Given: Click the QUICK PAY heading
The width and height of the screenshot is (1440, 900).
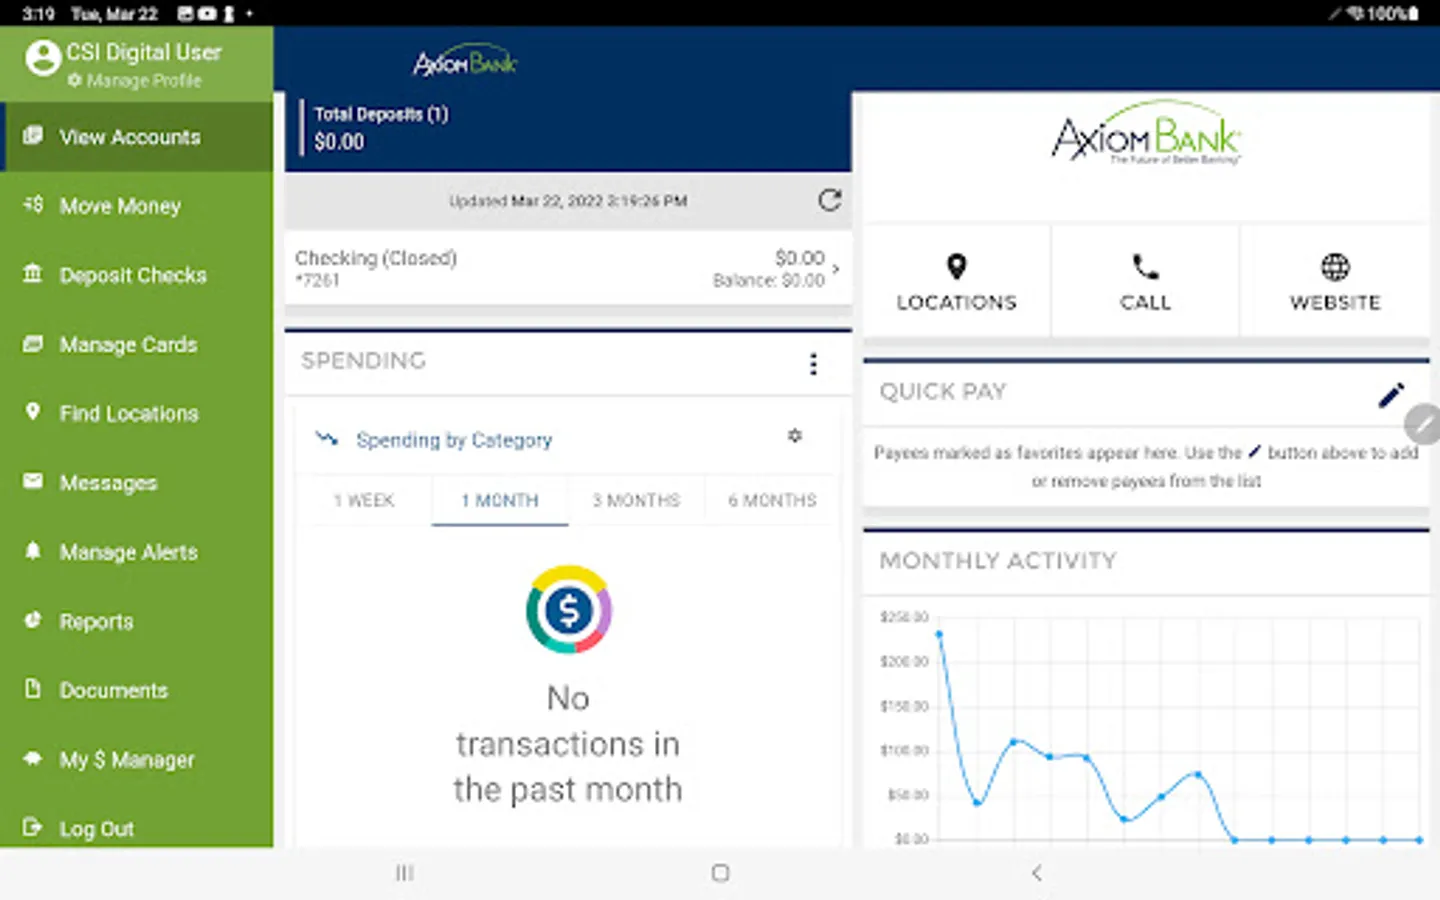Looking at the screenshot, I should 943,392.
